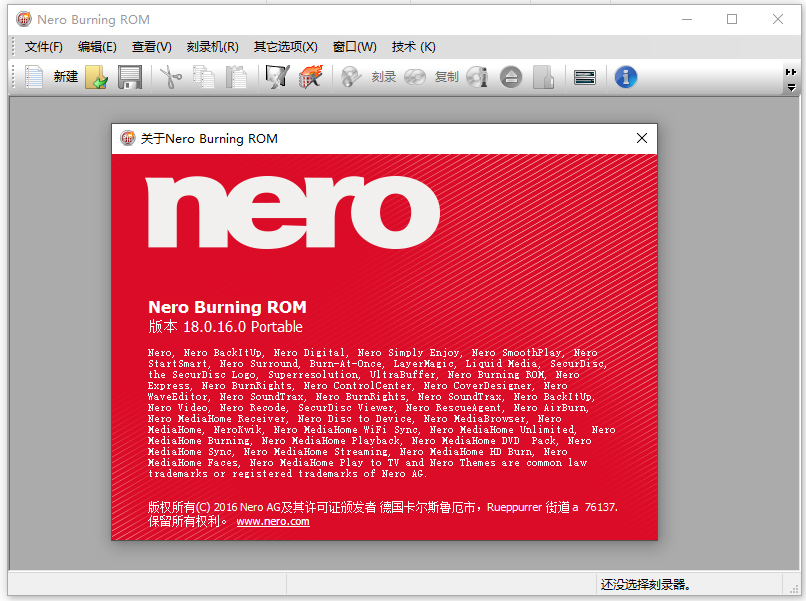Screen dimensions: 806x601
Task: Close the 关于Nero Burning ROM dialog
Action: pos(642,138)
